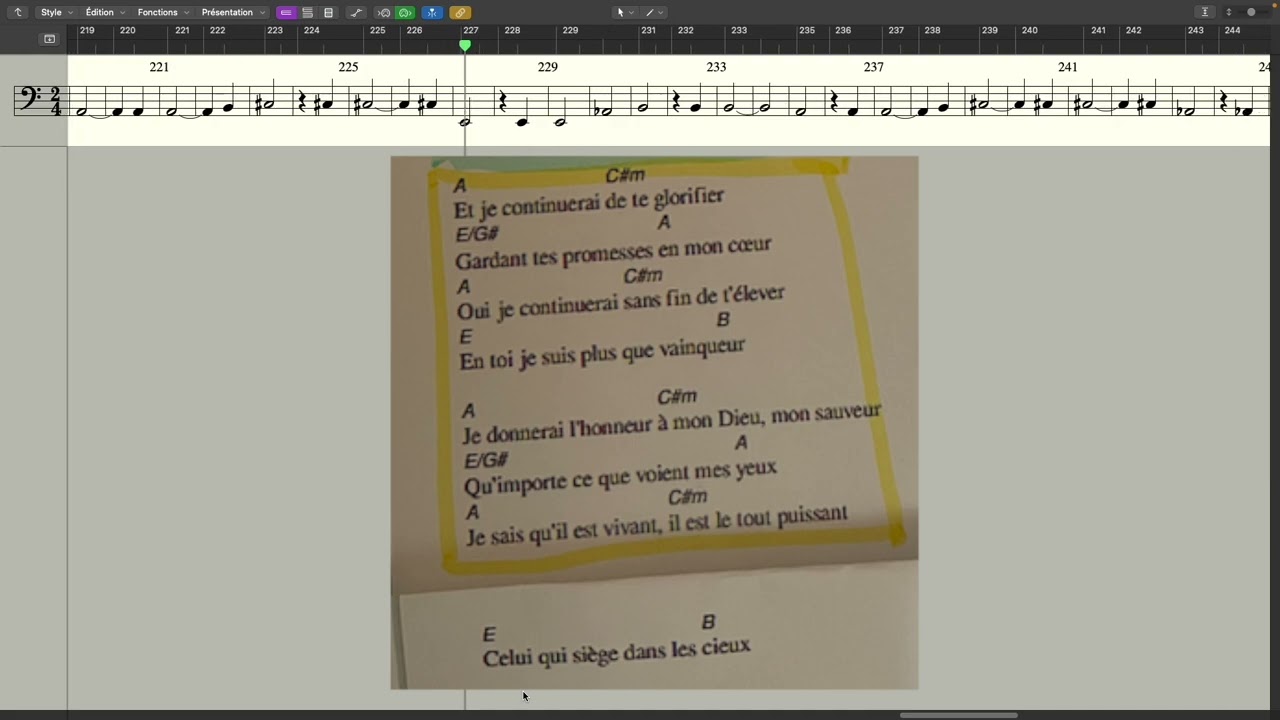Toggle the yellow link button

pyautogui.click(x=460, y=12)
